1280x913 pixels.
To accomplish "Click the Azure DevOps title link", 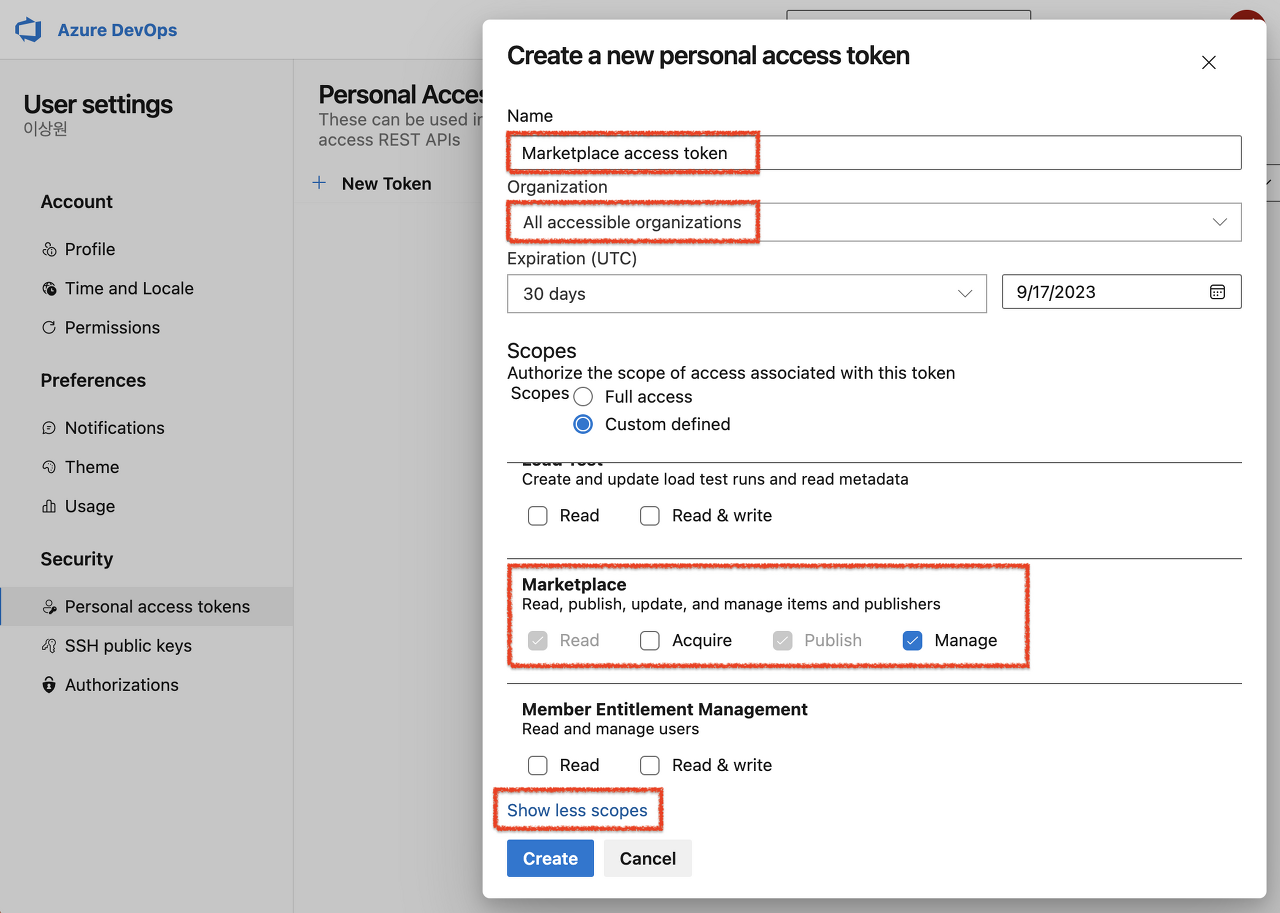I will (x=117, y=30).
